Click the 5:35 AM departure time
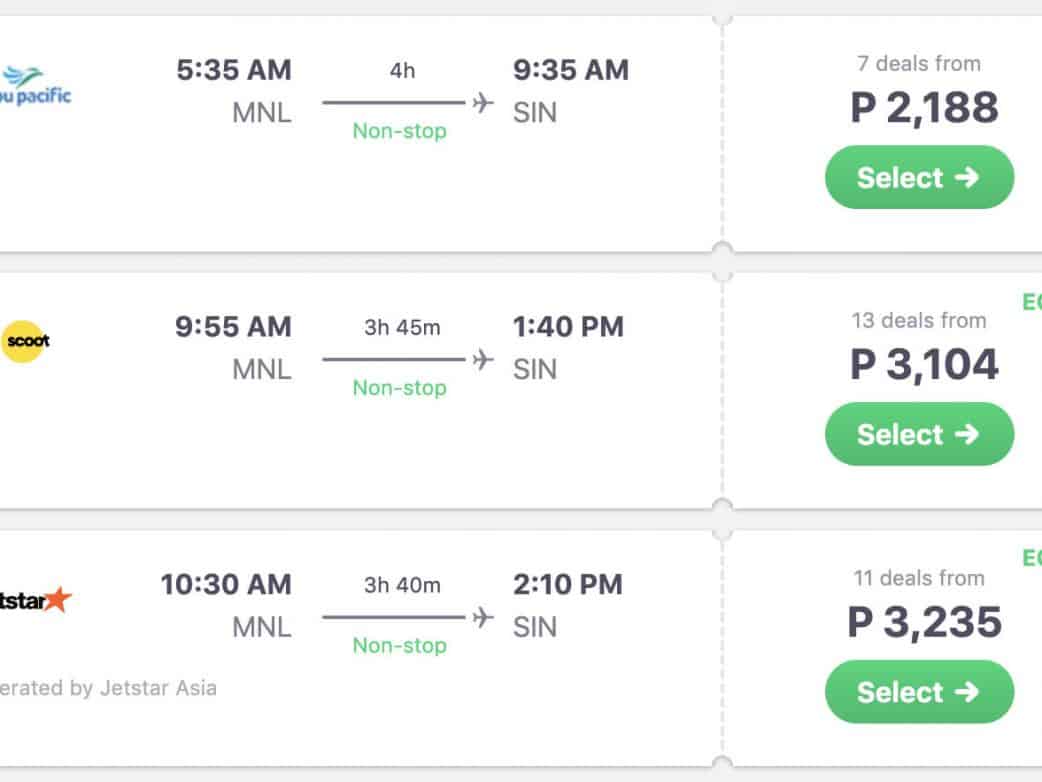Image resolution: width=1042 pixels, height=782 pixels. [234, 70]
